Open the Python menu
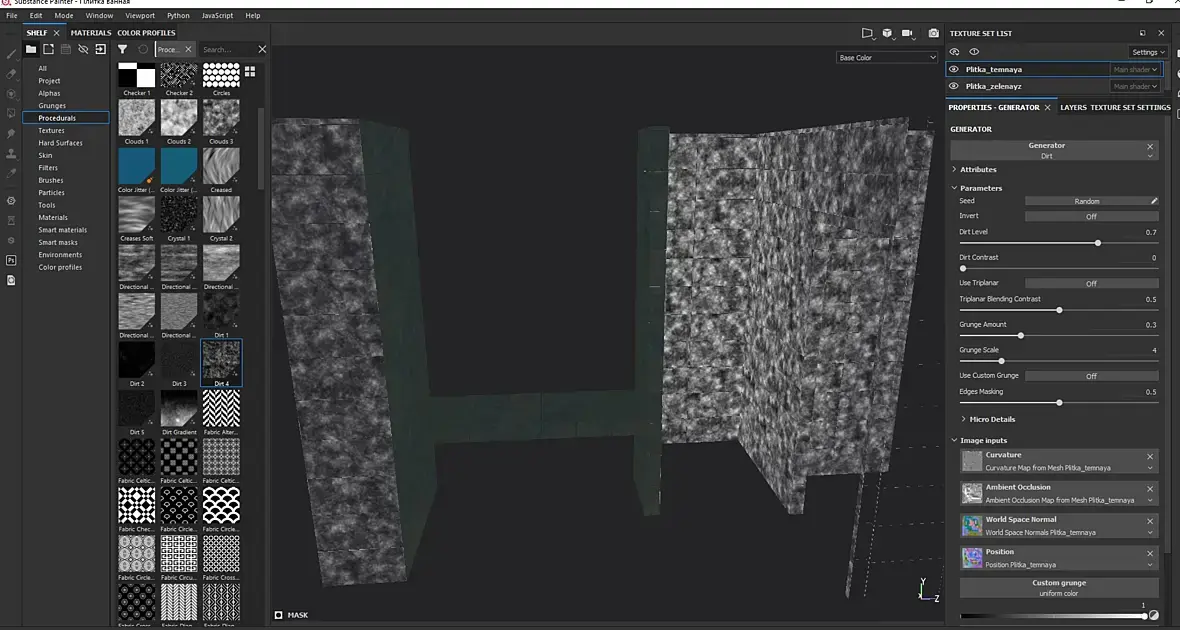 [178, 15]
